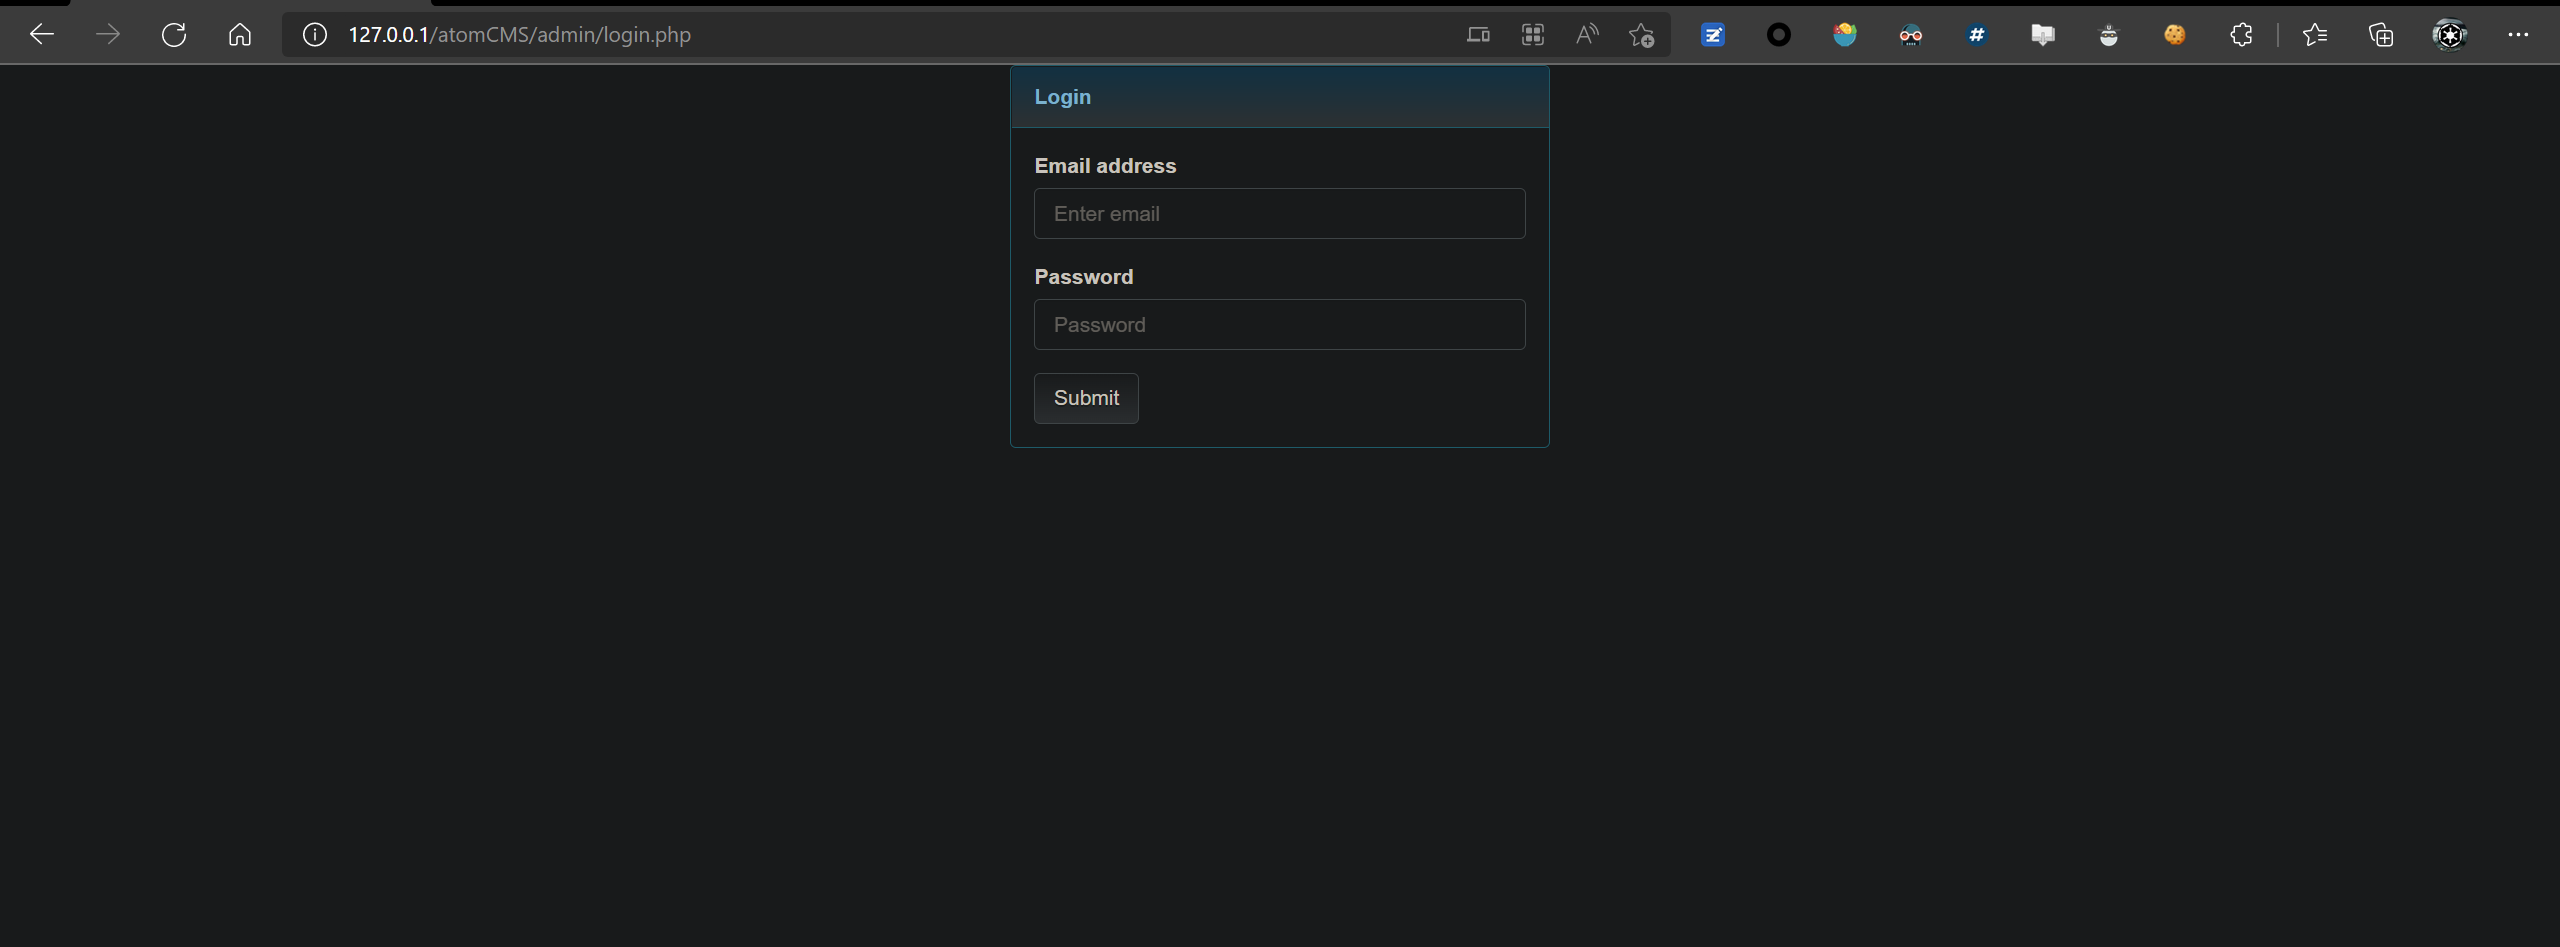
Task: Open the Extensions puzzle piece menu
Action: (x=2241, y=35)
